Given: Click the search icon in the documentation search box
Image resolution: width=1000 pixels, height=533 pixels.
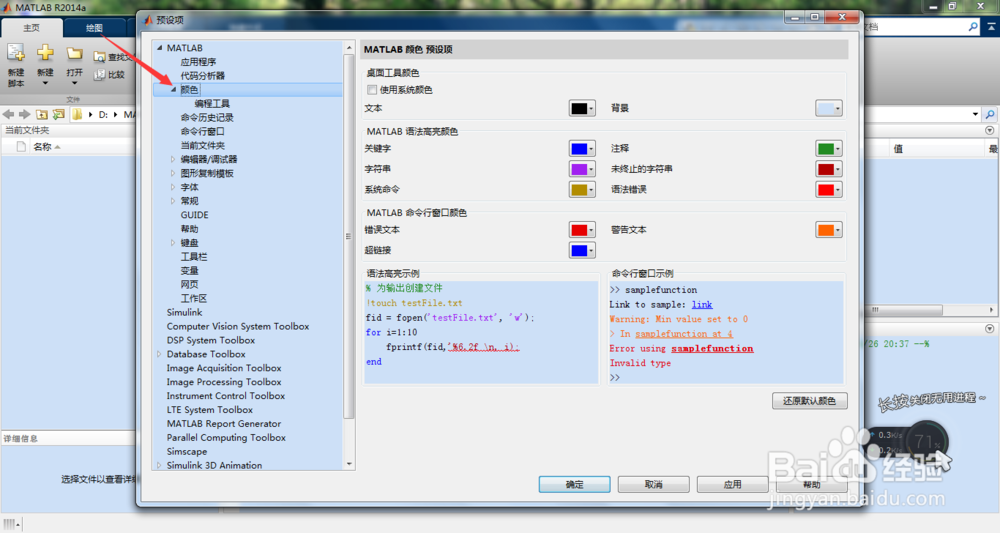Looking at the screenshot, I should point(973,27).
